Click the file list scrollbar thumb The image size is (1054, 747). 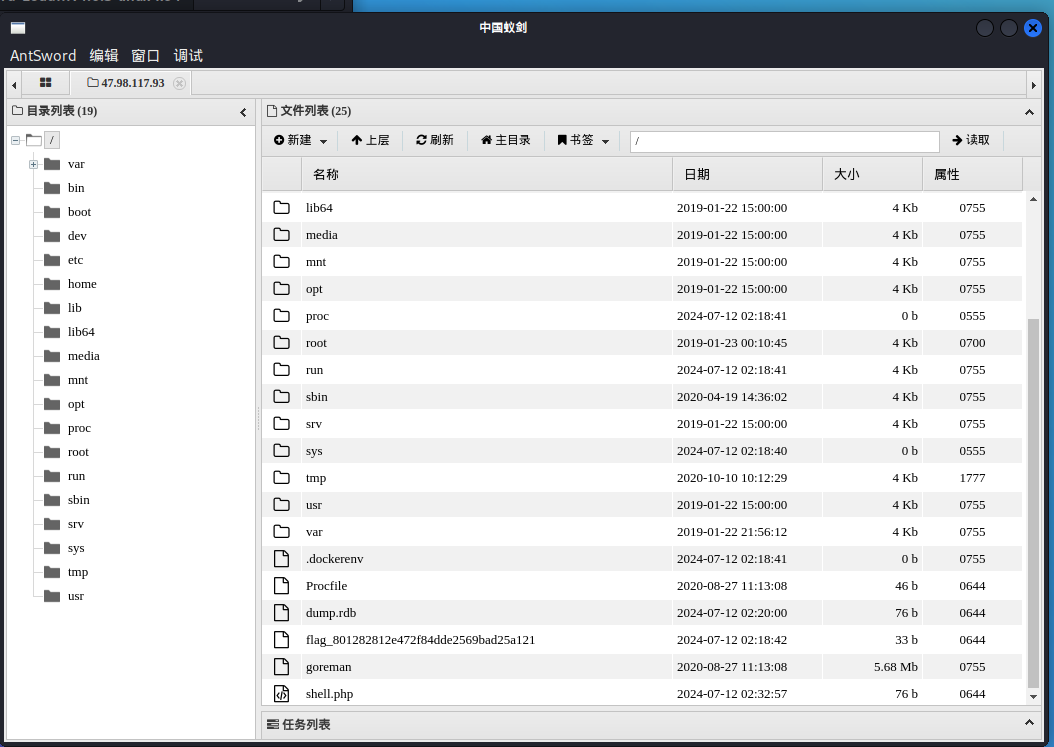point(1033,501)
